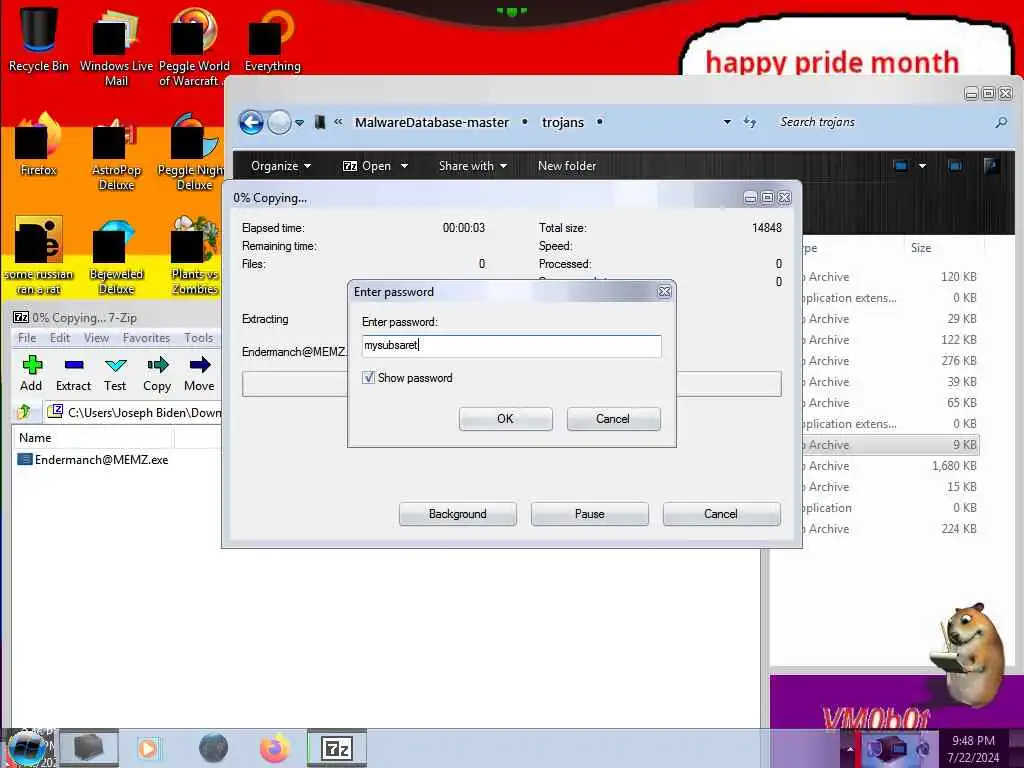Open the Share with dropdown

[x=473, y=166]
